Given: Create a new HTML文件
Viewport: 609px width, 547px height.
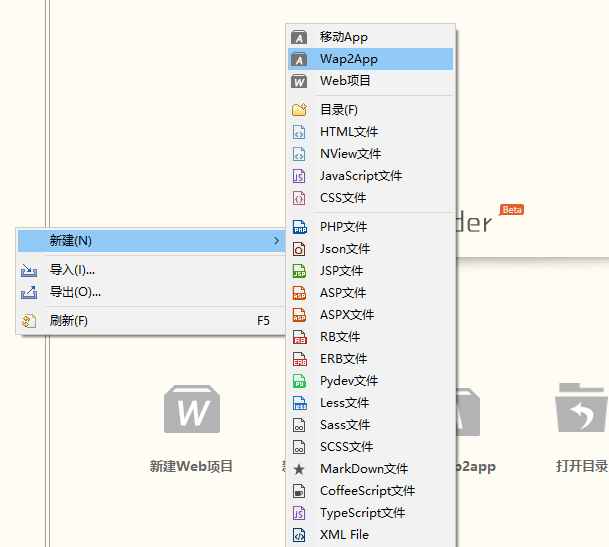Looking at the screenshot, I should click(371, 132).
